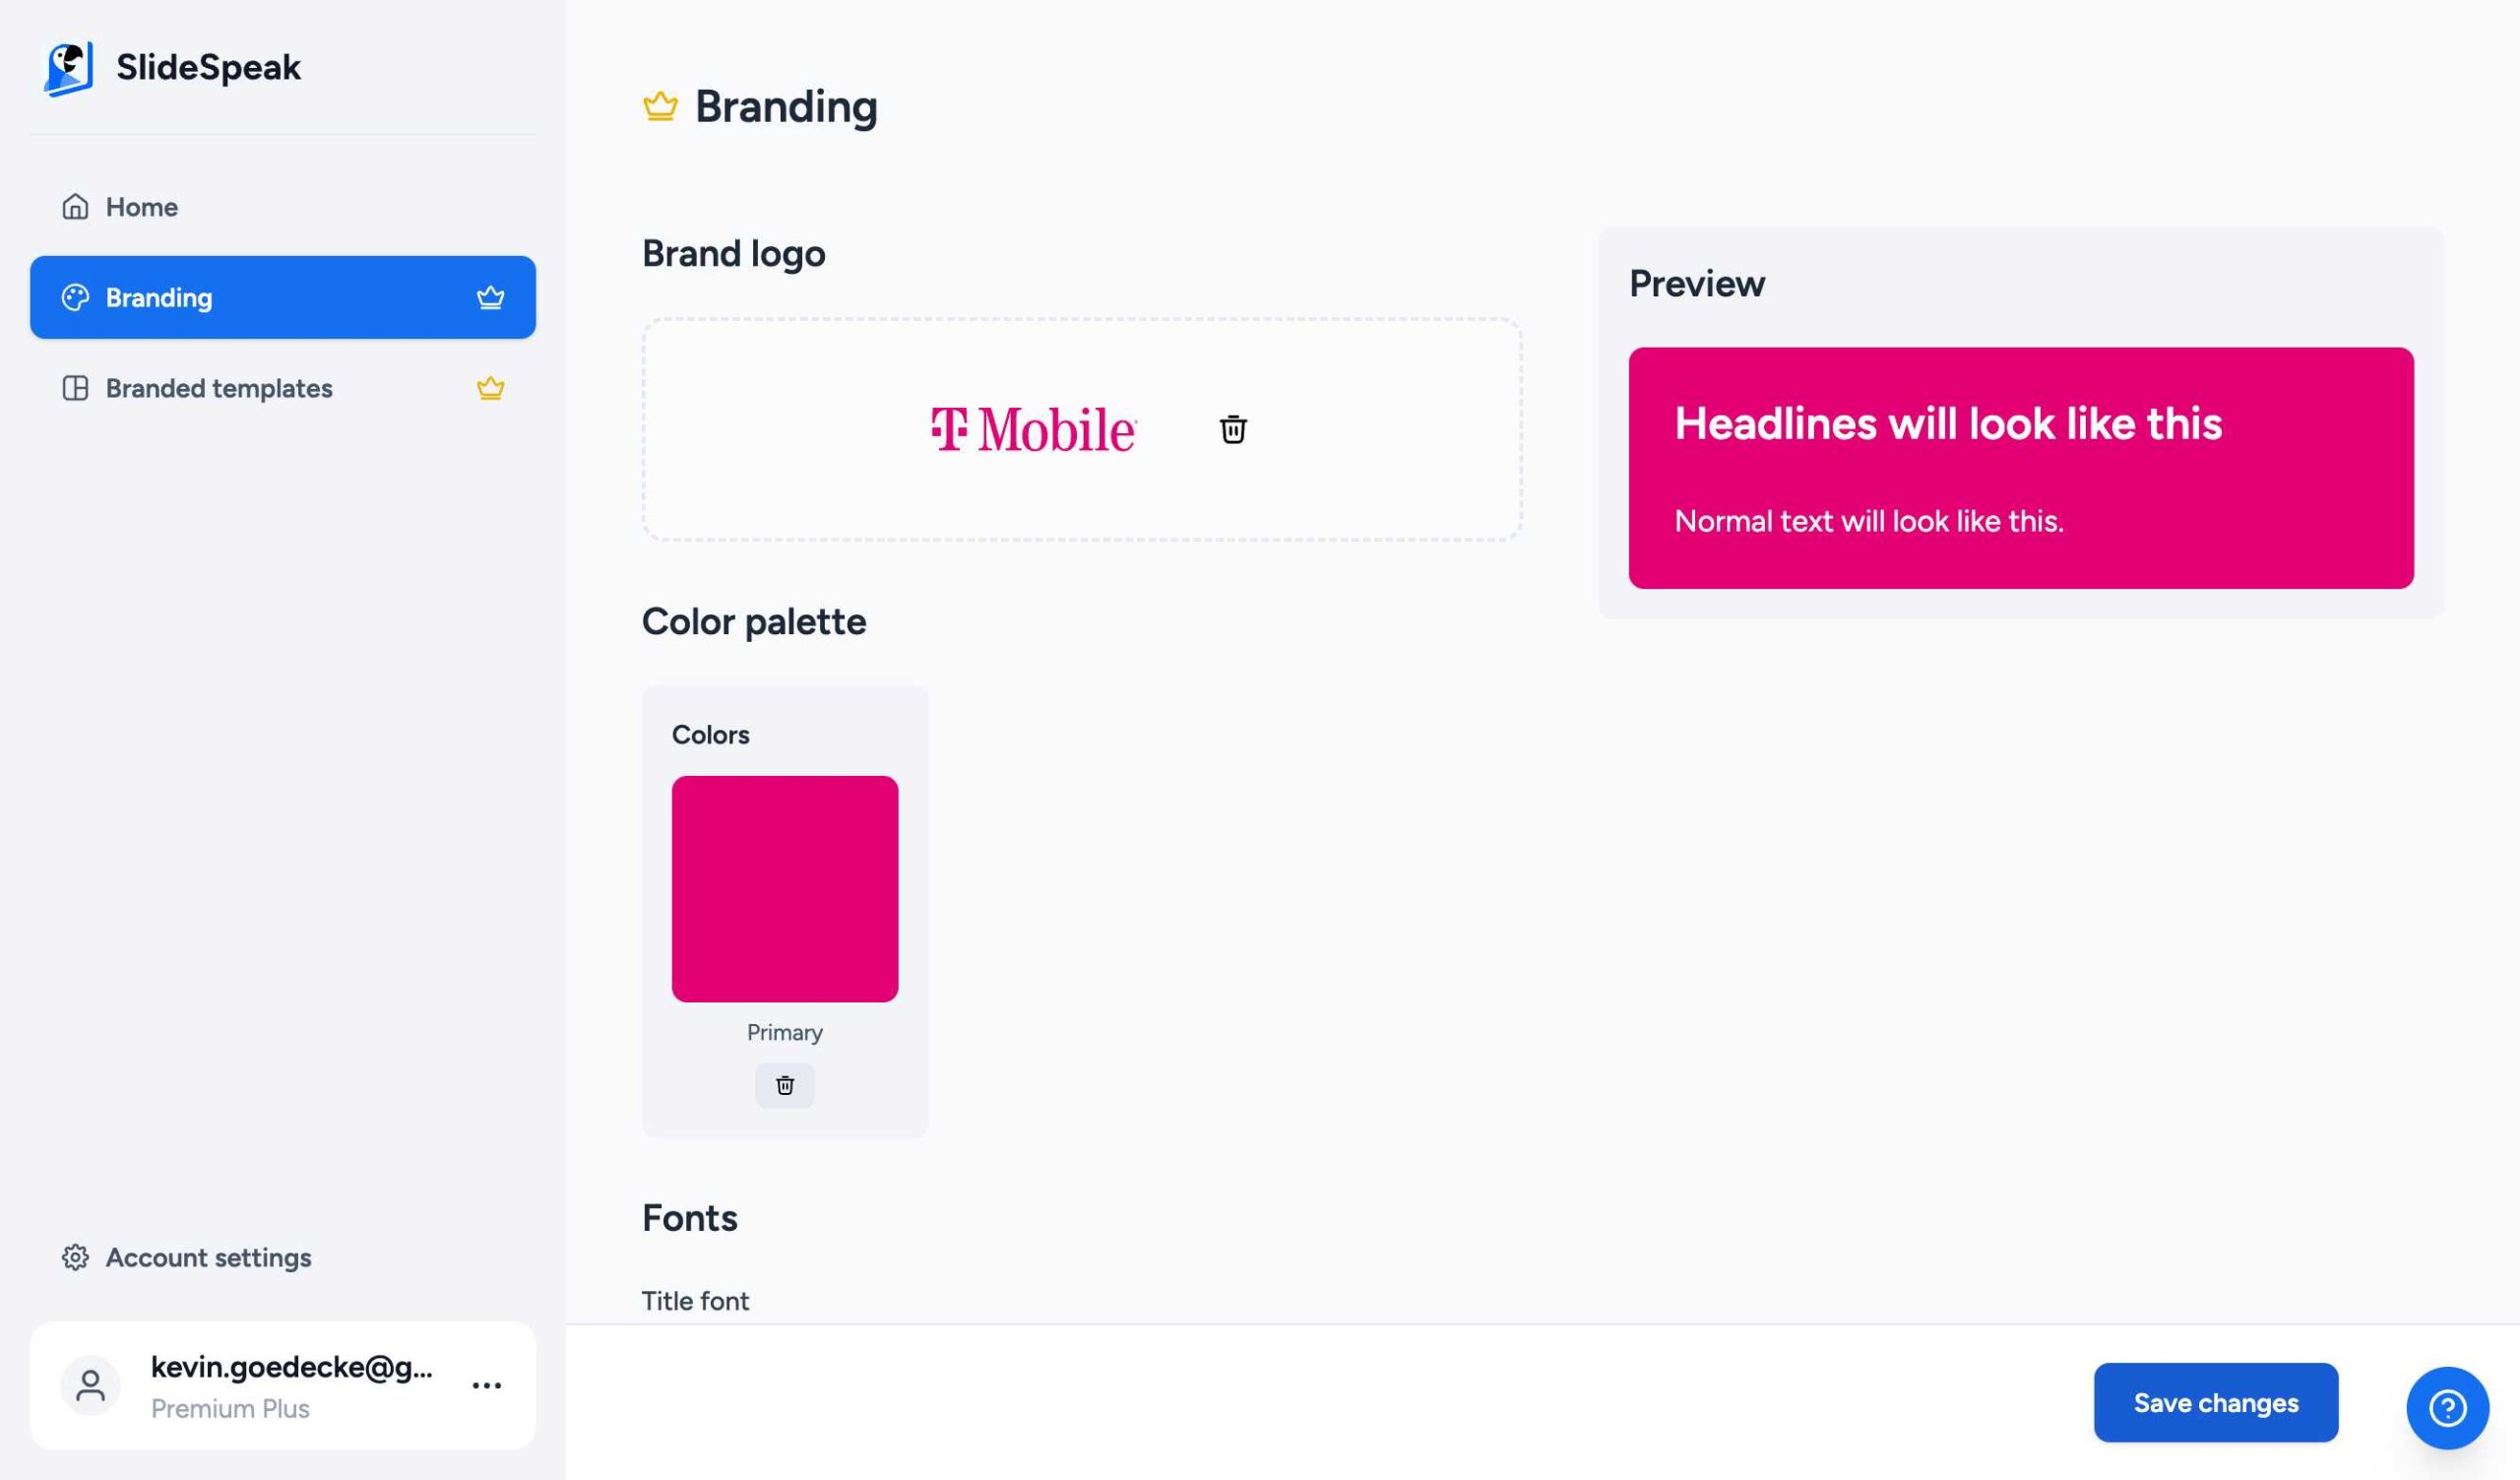This screenshot has width=2520, height=1480.
Task: Open the help question mark button
Action: (2447, 1407)
